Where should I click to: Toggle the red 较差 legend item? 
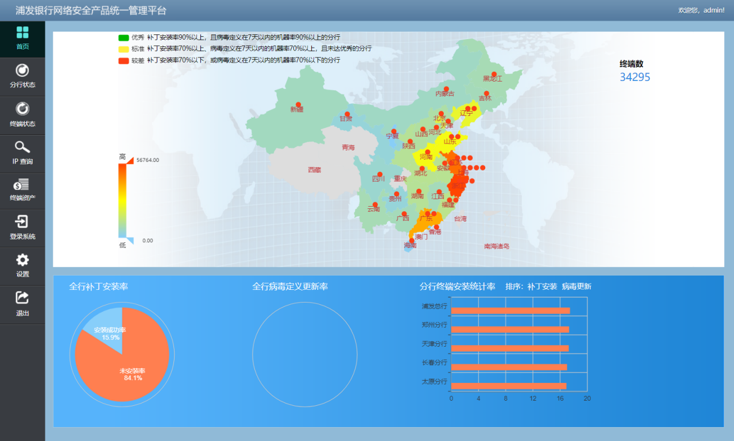[124, 61]
